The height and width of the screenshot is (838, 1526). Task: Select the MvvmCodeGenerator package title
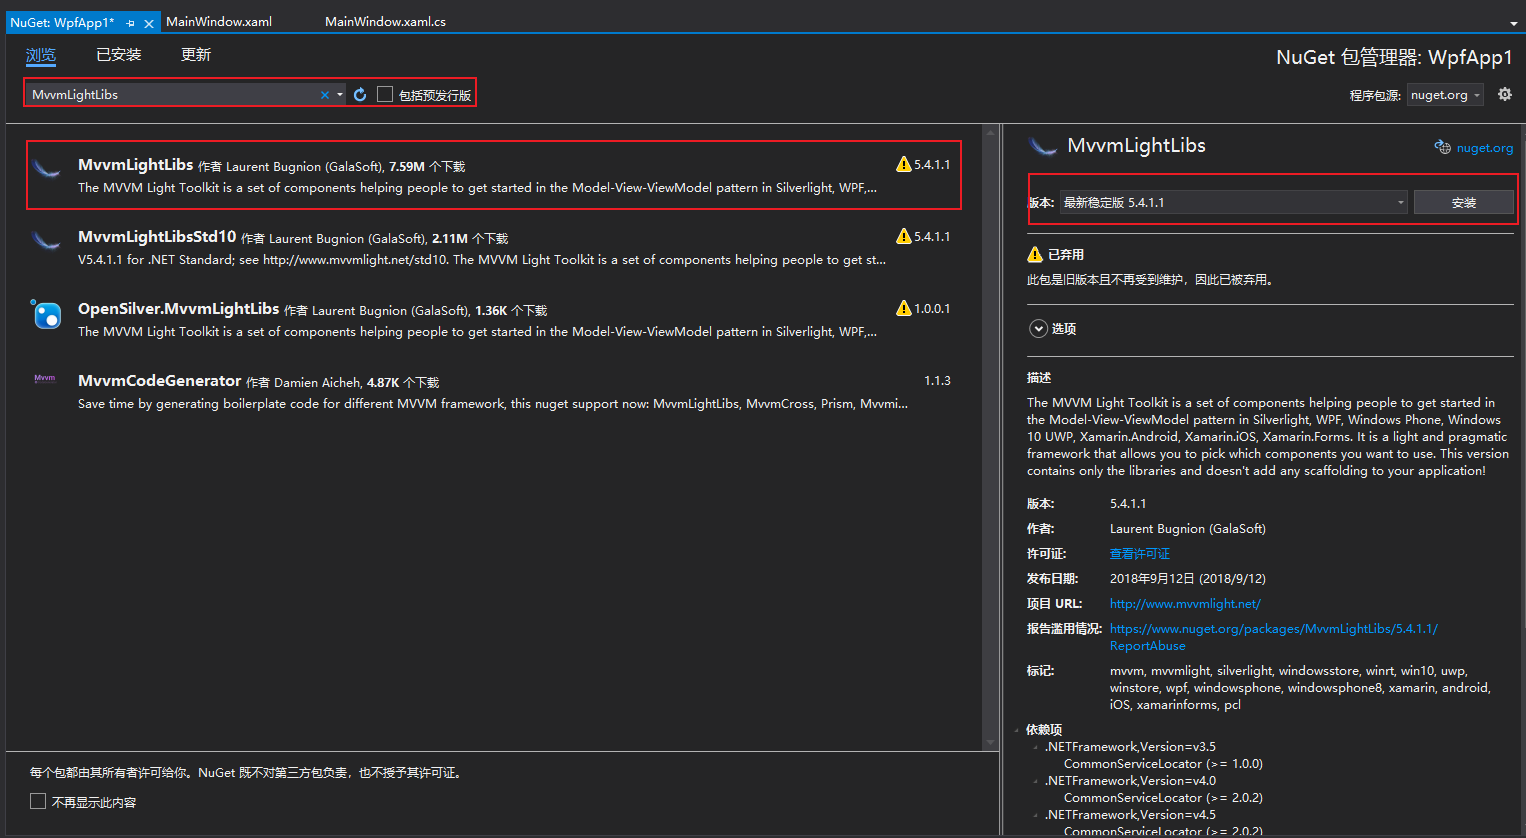[160, 381]
